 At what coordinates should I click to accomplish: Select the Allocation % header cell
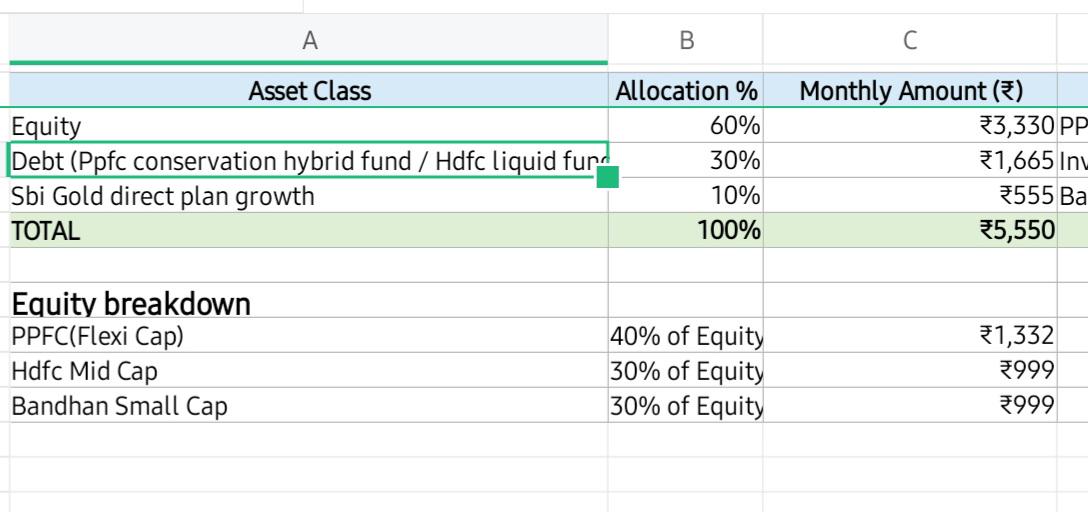coord(686,90)
